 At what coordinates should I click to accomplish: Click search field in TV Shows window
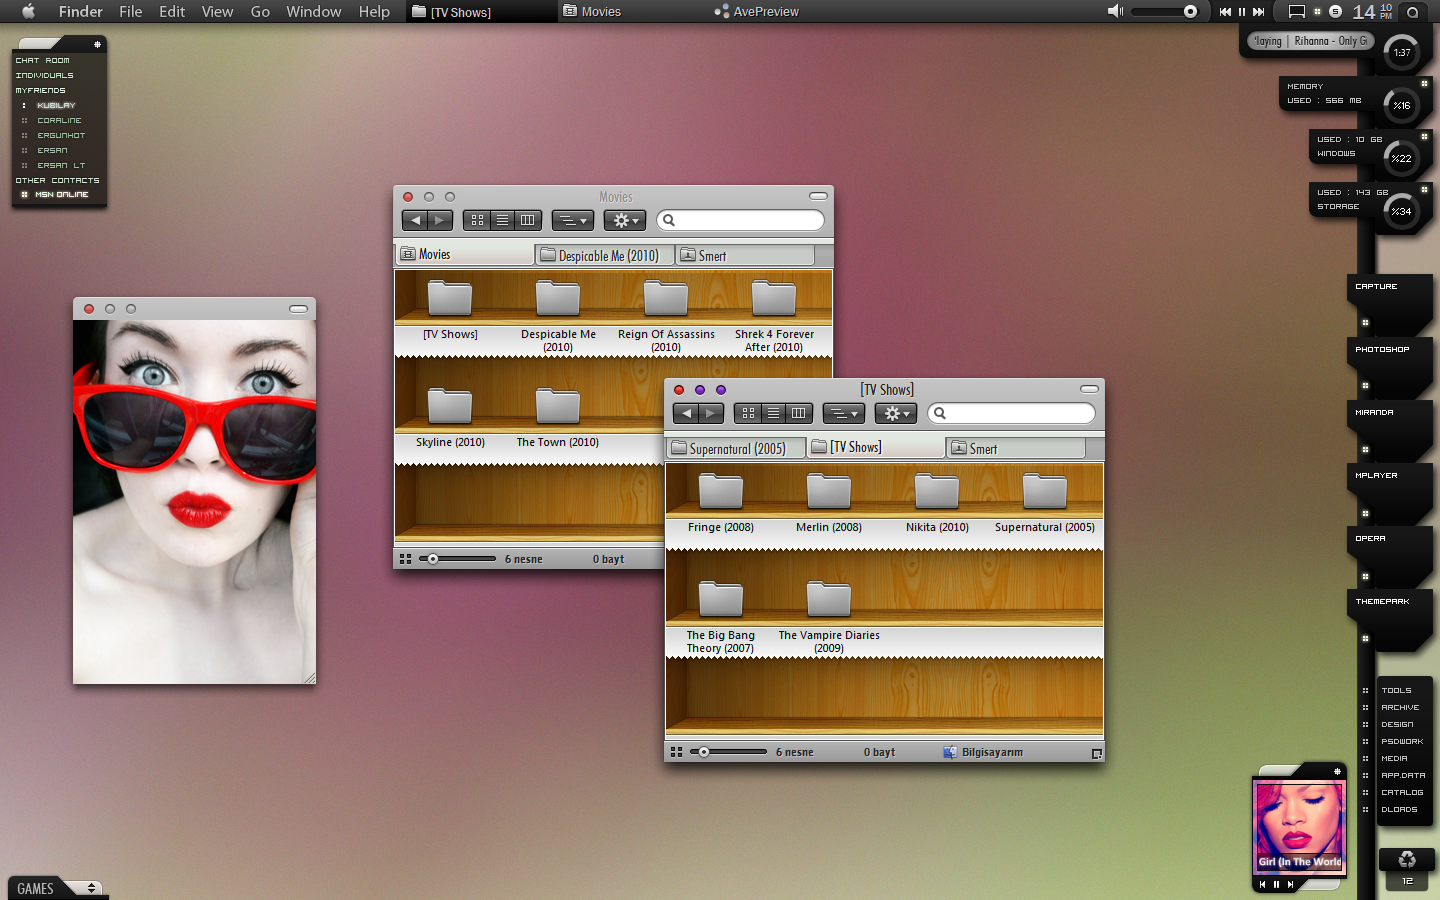pyautogui.click(x=1011, y=413)
